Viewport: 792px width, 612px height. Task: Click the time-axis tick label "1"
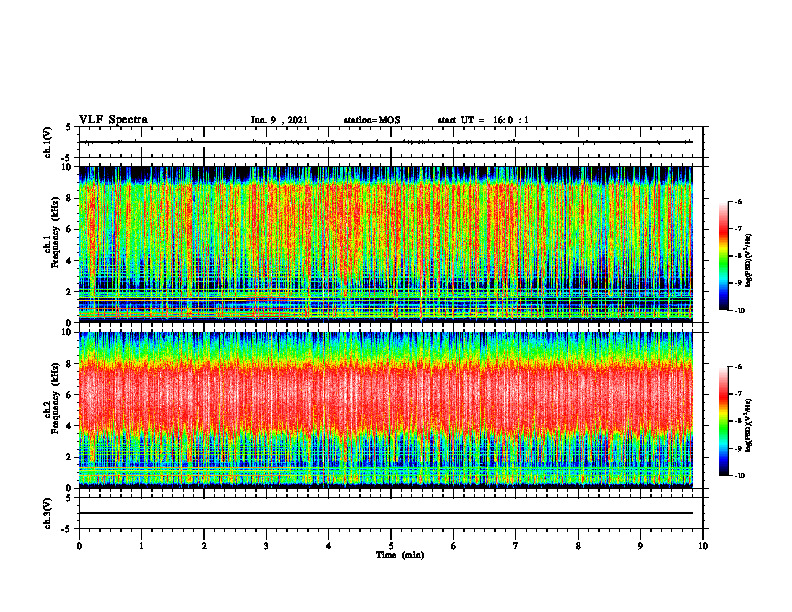[141, 546]
